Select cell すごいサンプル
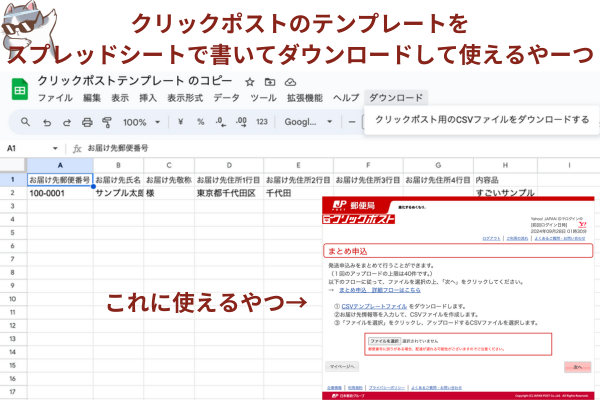This screenshot has width=600, height=400. (505, 193)
